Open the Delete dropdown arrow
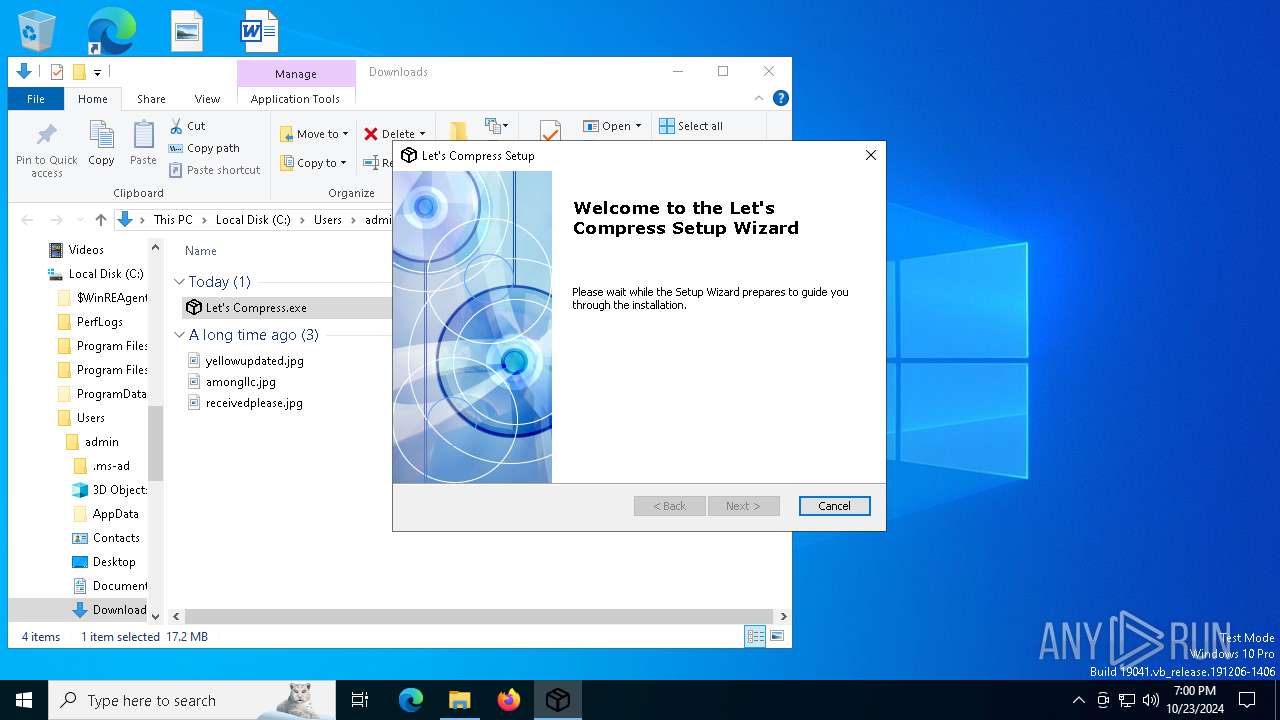Viewport: 1280px width, 720px height. [x=422, y=134]
